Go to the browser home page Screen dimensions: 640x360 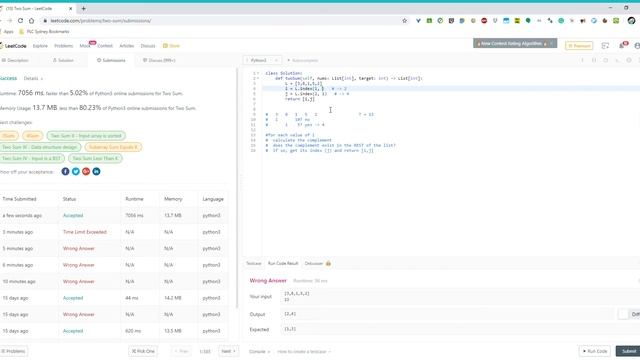click(31, 20)
